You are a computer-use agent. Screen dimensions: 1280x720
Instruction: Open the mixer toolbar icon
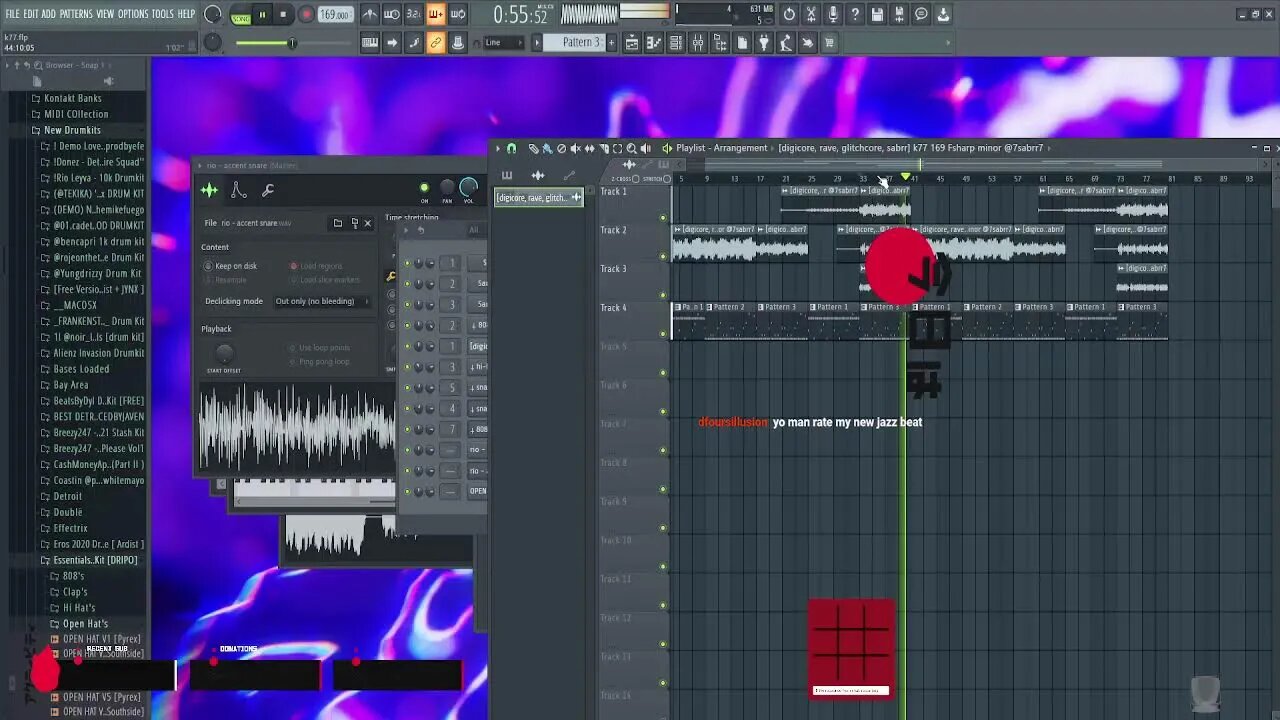coord(698,42)
